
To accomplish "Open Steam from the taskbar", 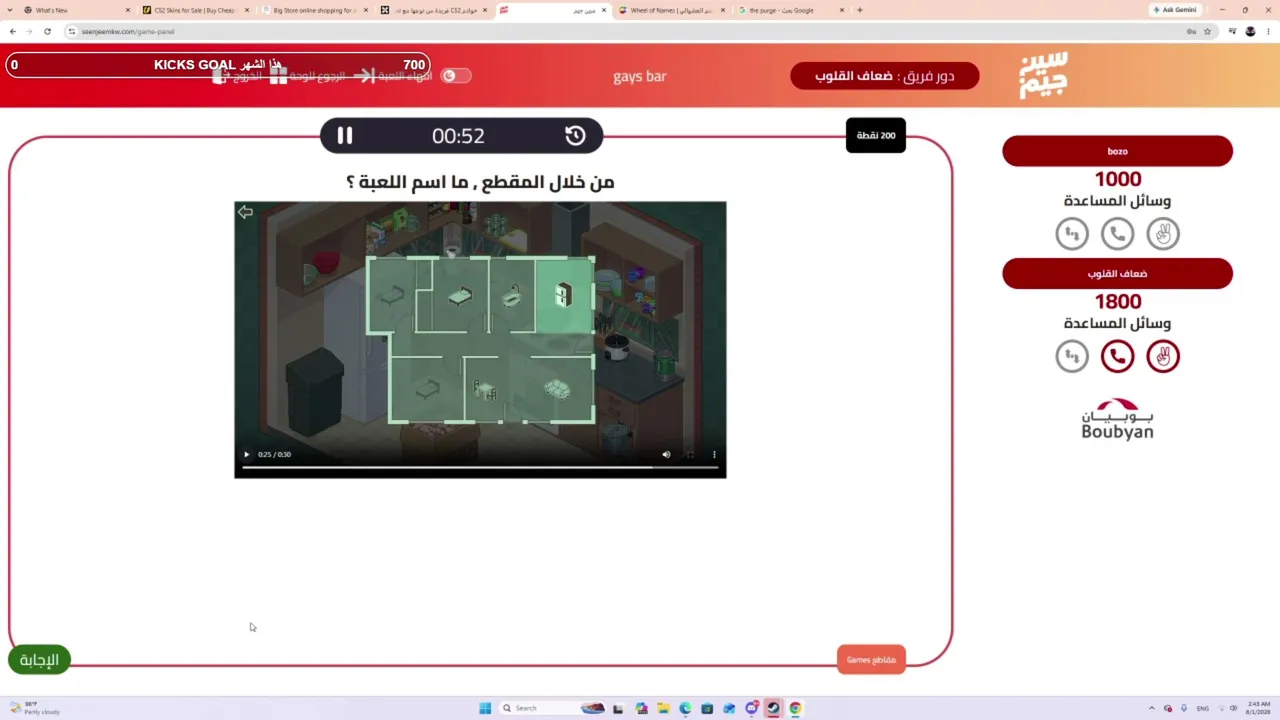I will 773,708.
